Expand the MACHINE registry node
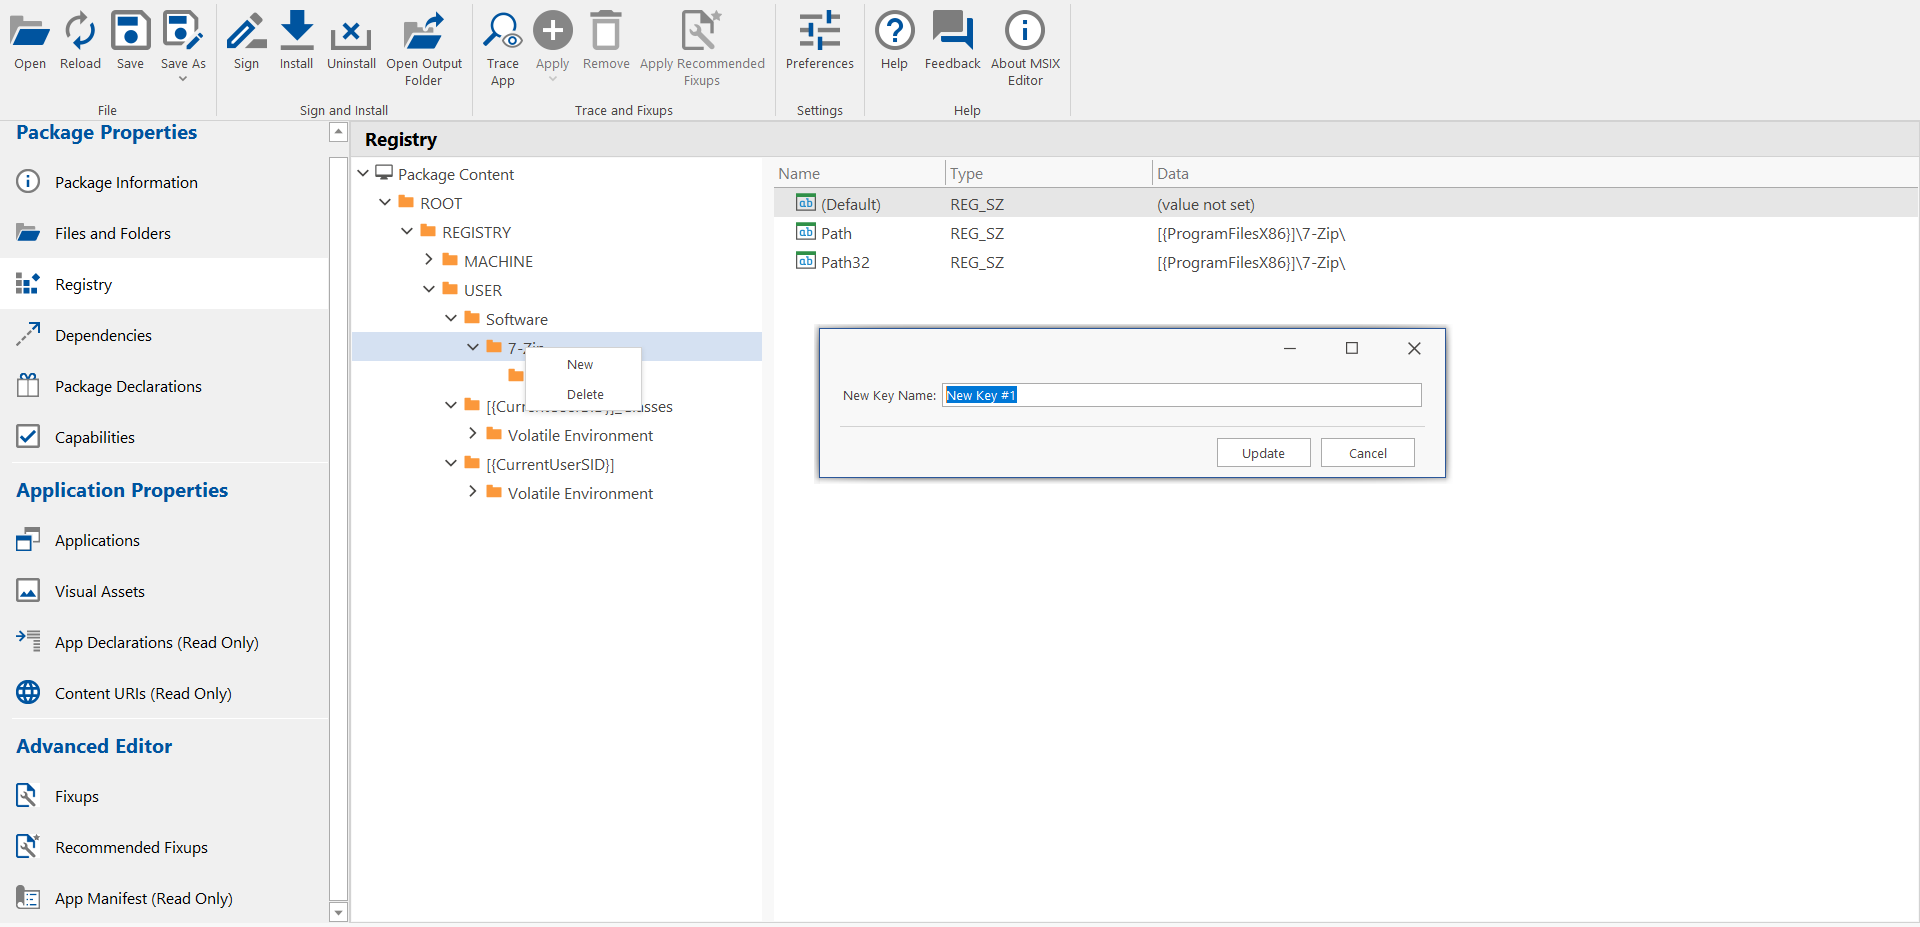The width and height of the screenshot is (1920, 927). (x=429, y=260)
